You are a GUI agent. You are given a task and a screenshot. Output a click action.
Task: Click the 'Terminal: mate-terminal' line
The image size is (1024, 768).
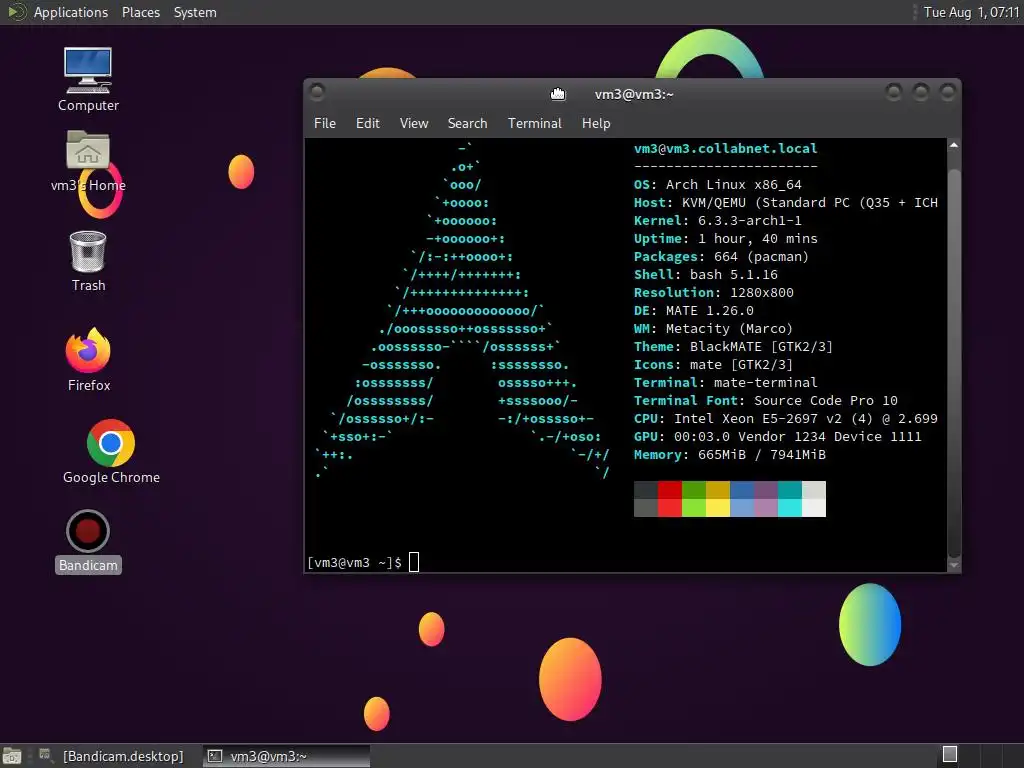726,383
